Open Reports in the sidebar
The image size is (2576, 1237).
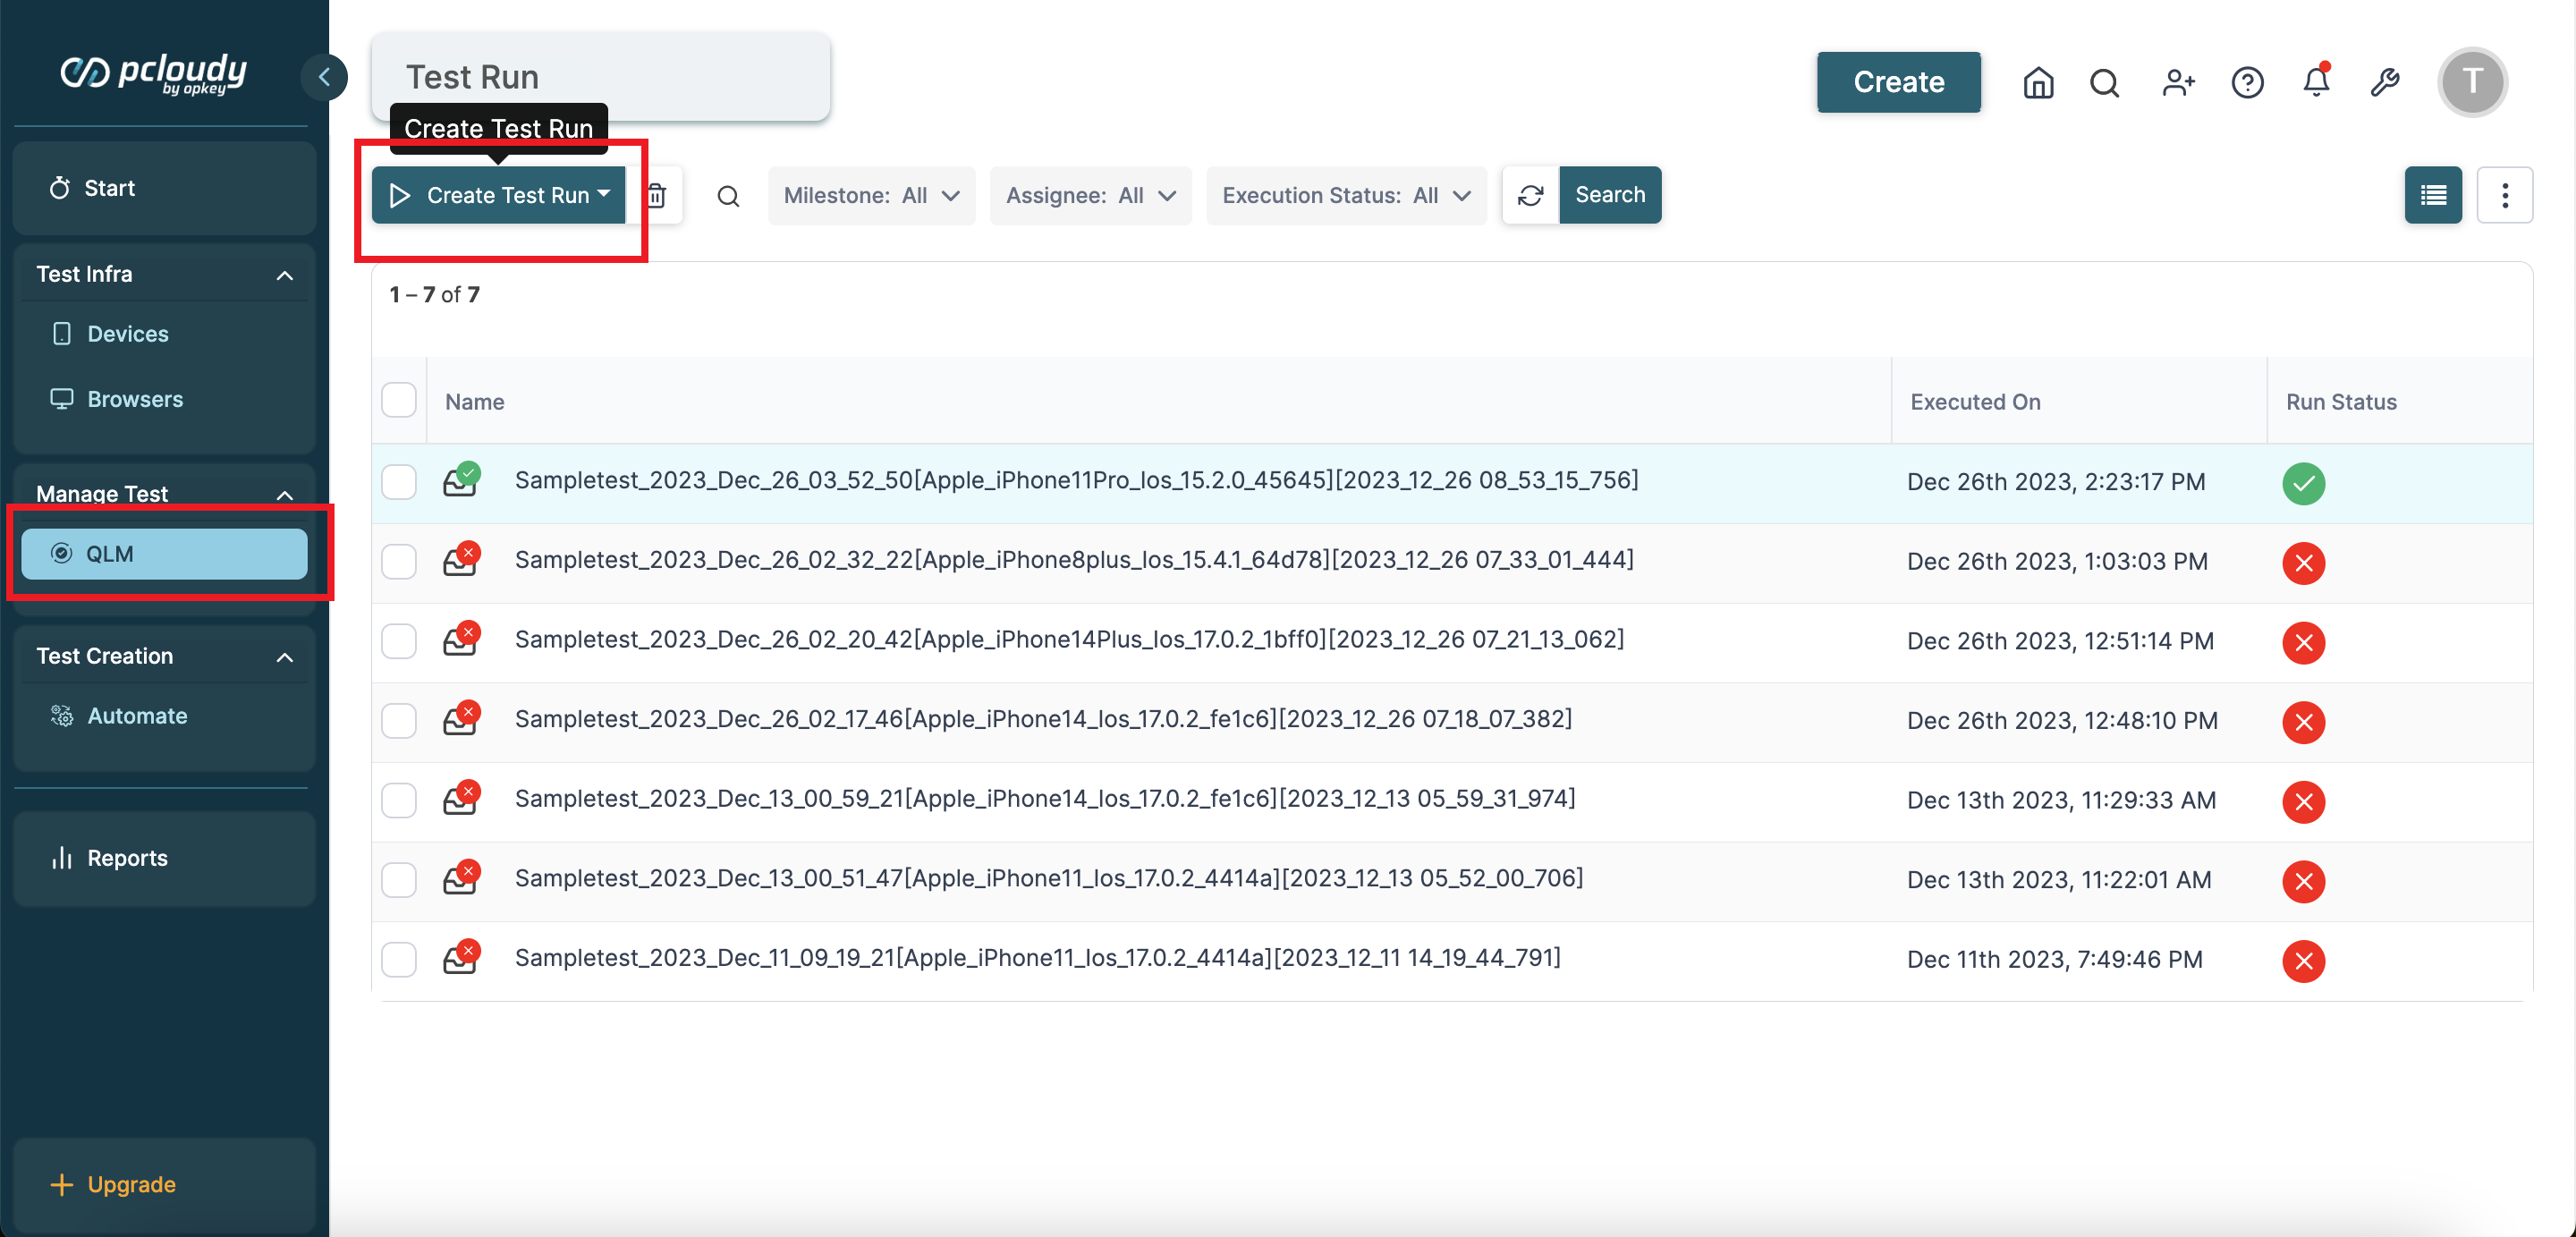click(164, 859)
